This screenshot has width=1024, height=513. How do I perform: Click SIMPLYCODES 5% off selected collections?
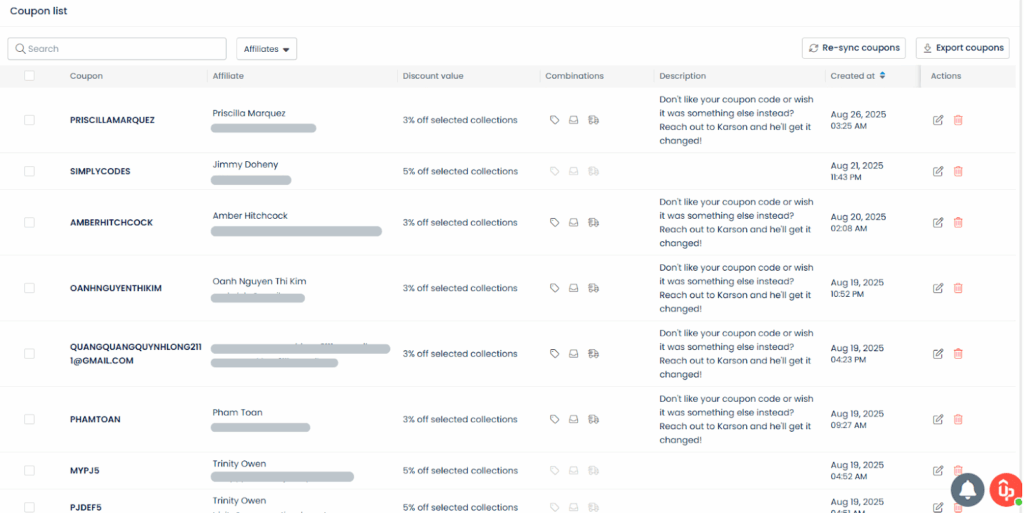(x=460, y=171)
